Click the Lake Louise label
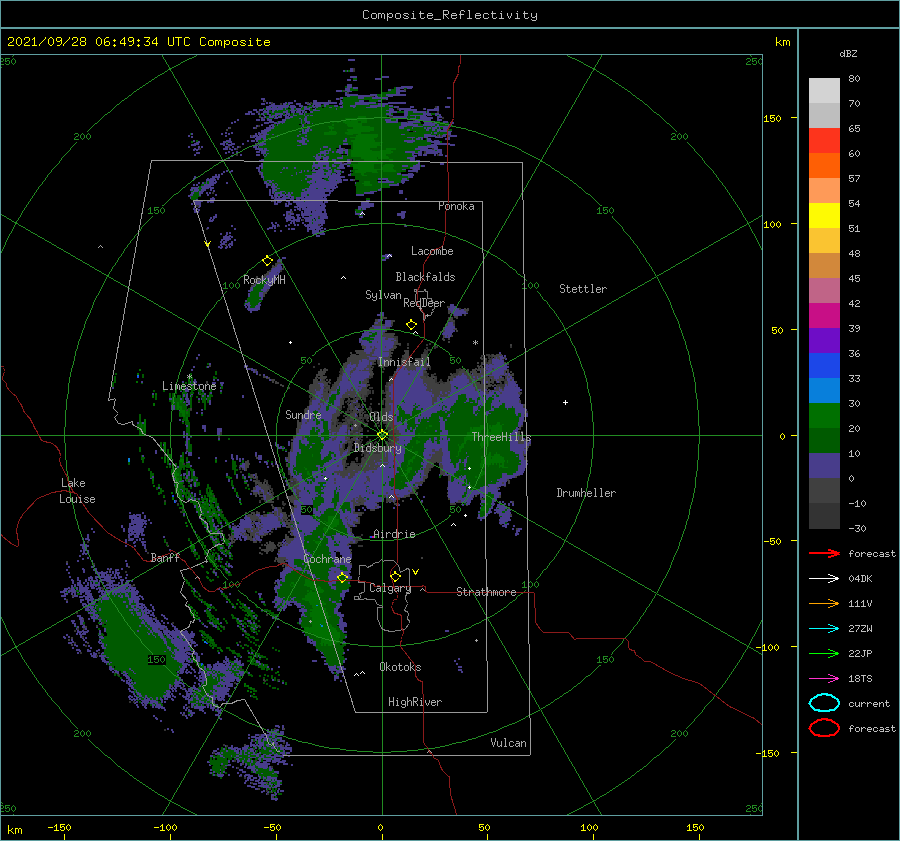 tap(77, 491)
